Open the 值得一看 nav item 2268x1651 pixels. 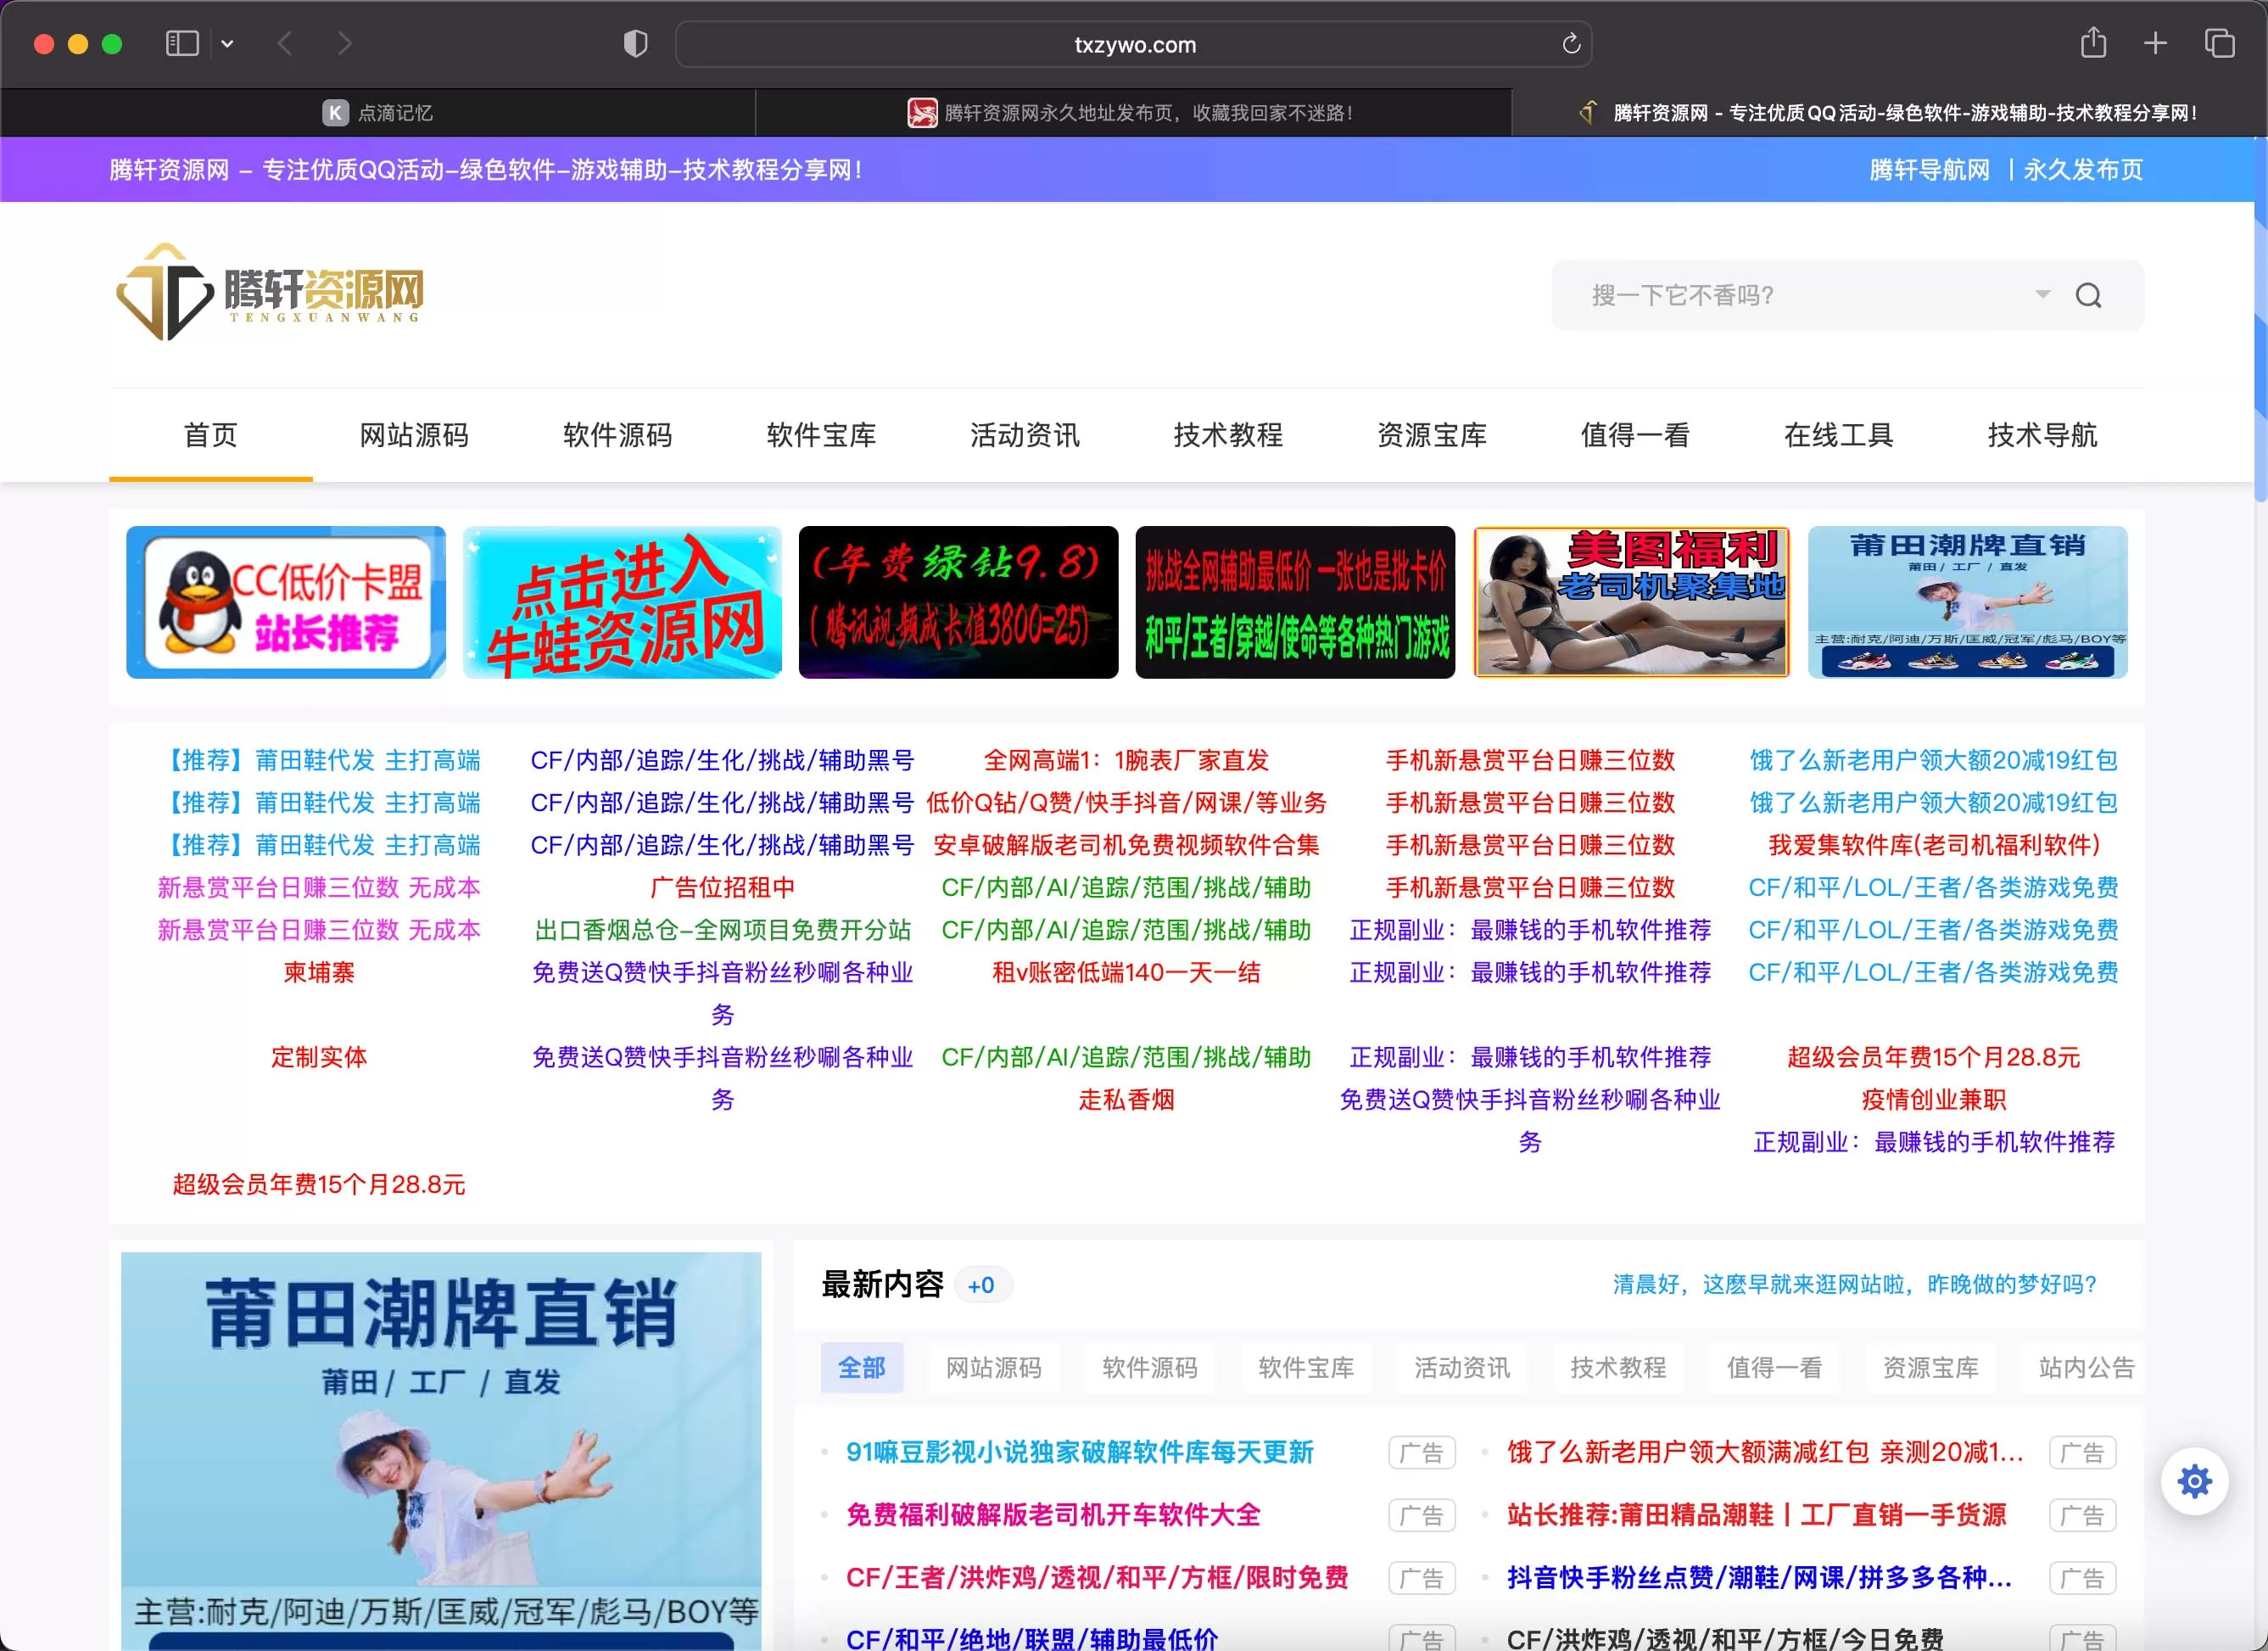[x=1635, y=435]
